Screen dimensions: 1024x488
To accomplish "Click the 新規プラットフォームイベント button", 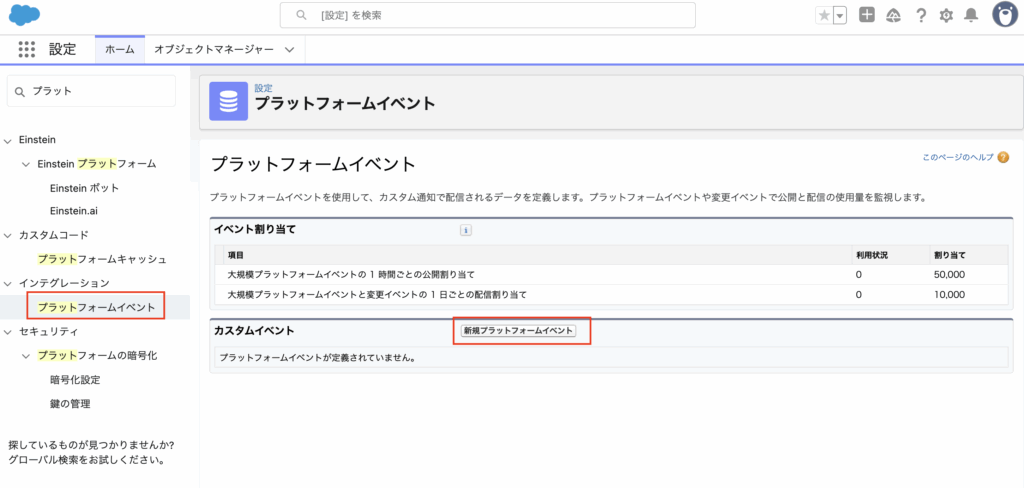I will (517, 331).
